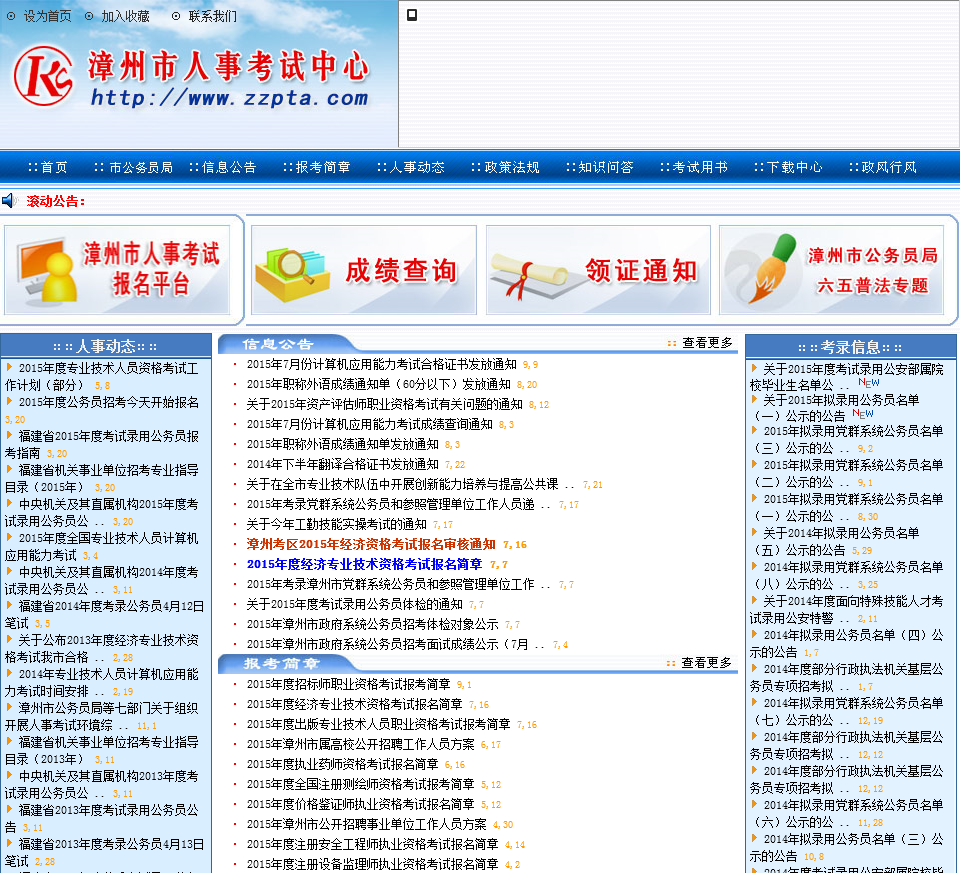This screenshot has width=960, height=873.
Task: Open 福建省机关事业单位招考专业指导目录（2015年）
Action: coord(102,479)
